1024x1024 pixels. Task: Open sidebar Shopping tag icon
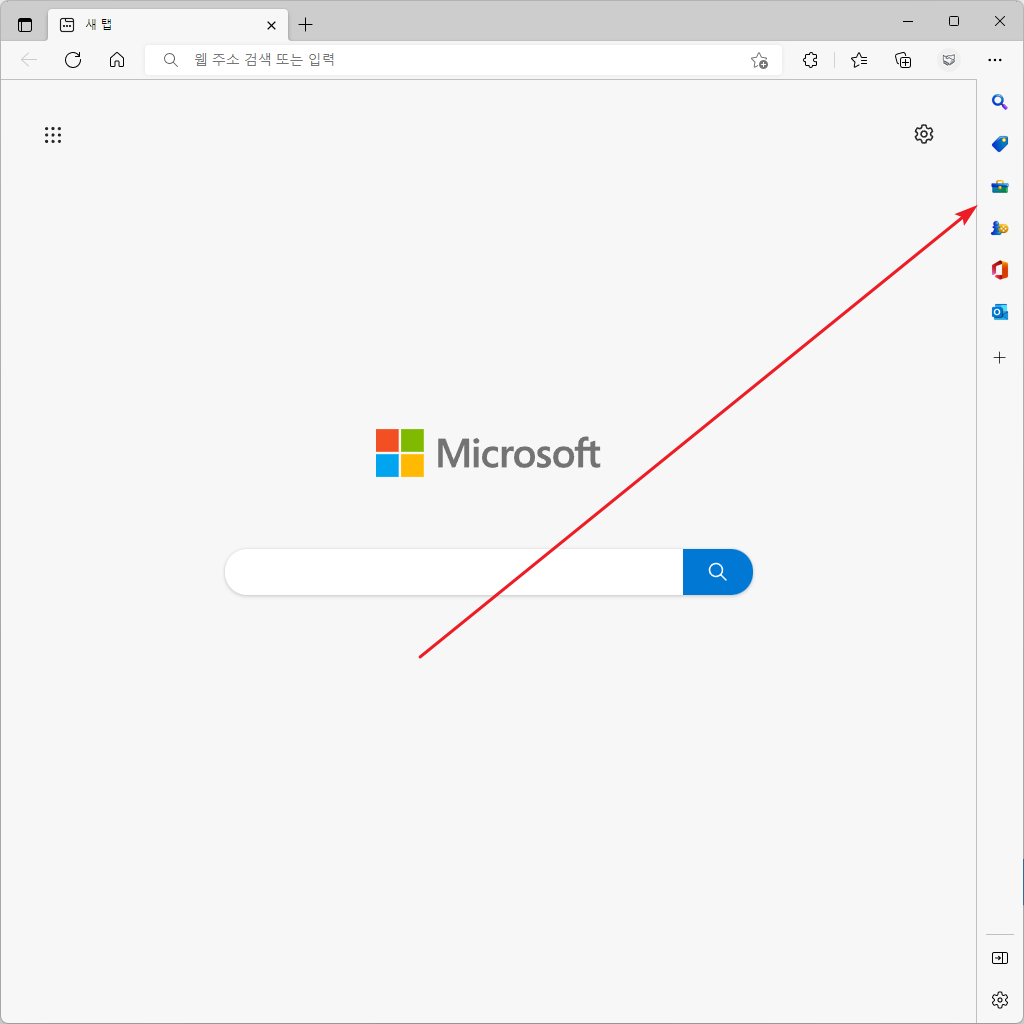click(x=1000, y=144)
